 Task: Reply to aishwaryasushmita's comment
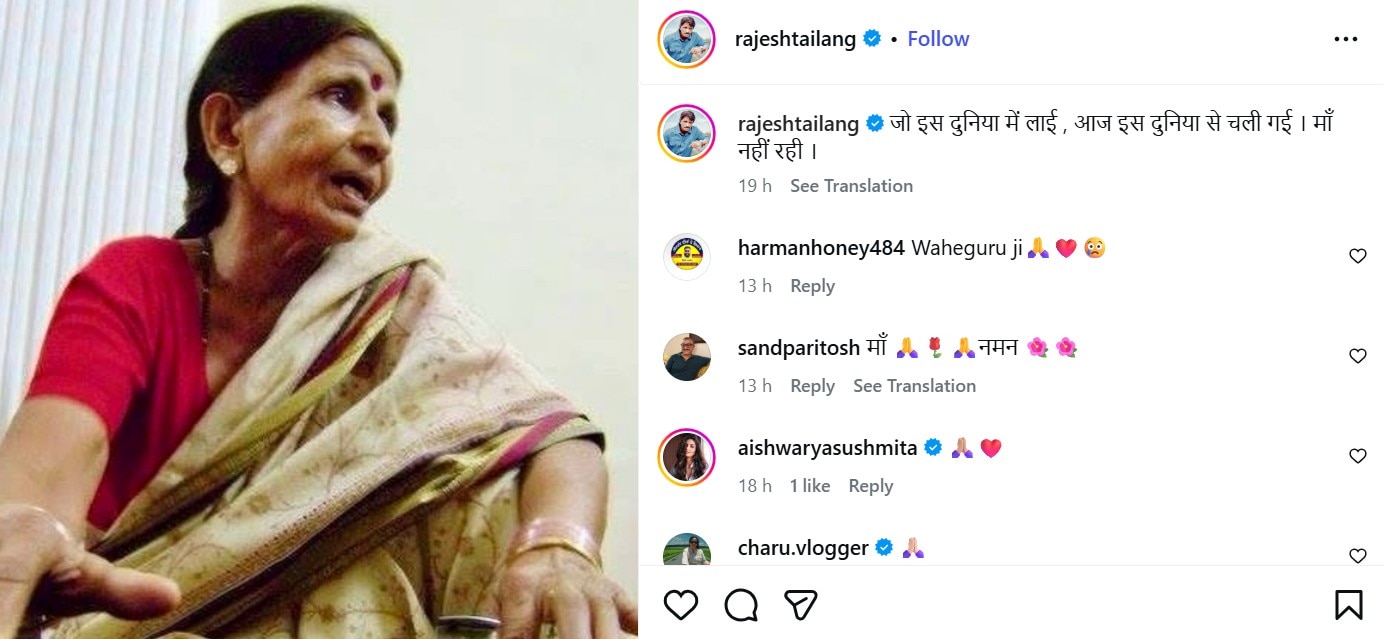tap(870, 486)
